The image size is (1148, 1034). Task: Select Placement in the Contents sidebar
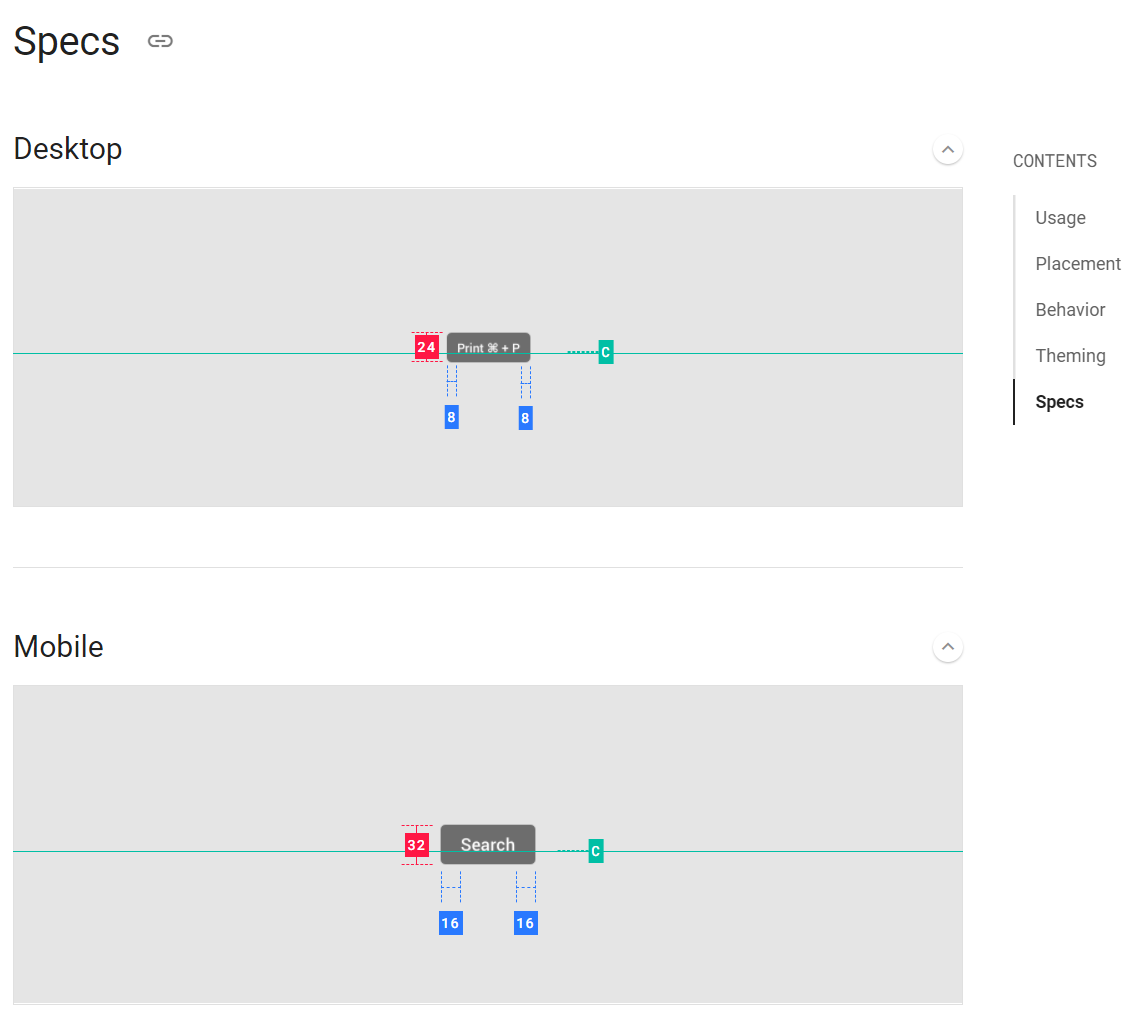[1078, 263]
